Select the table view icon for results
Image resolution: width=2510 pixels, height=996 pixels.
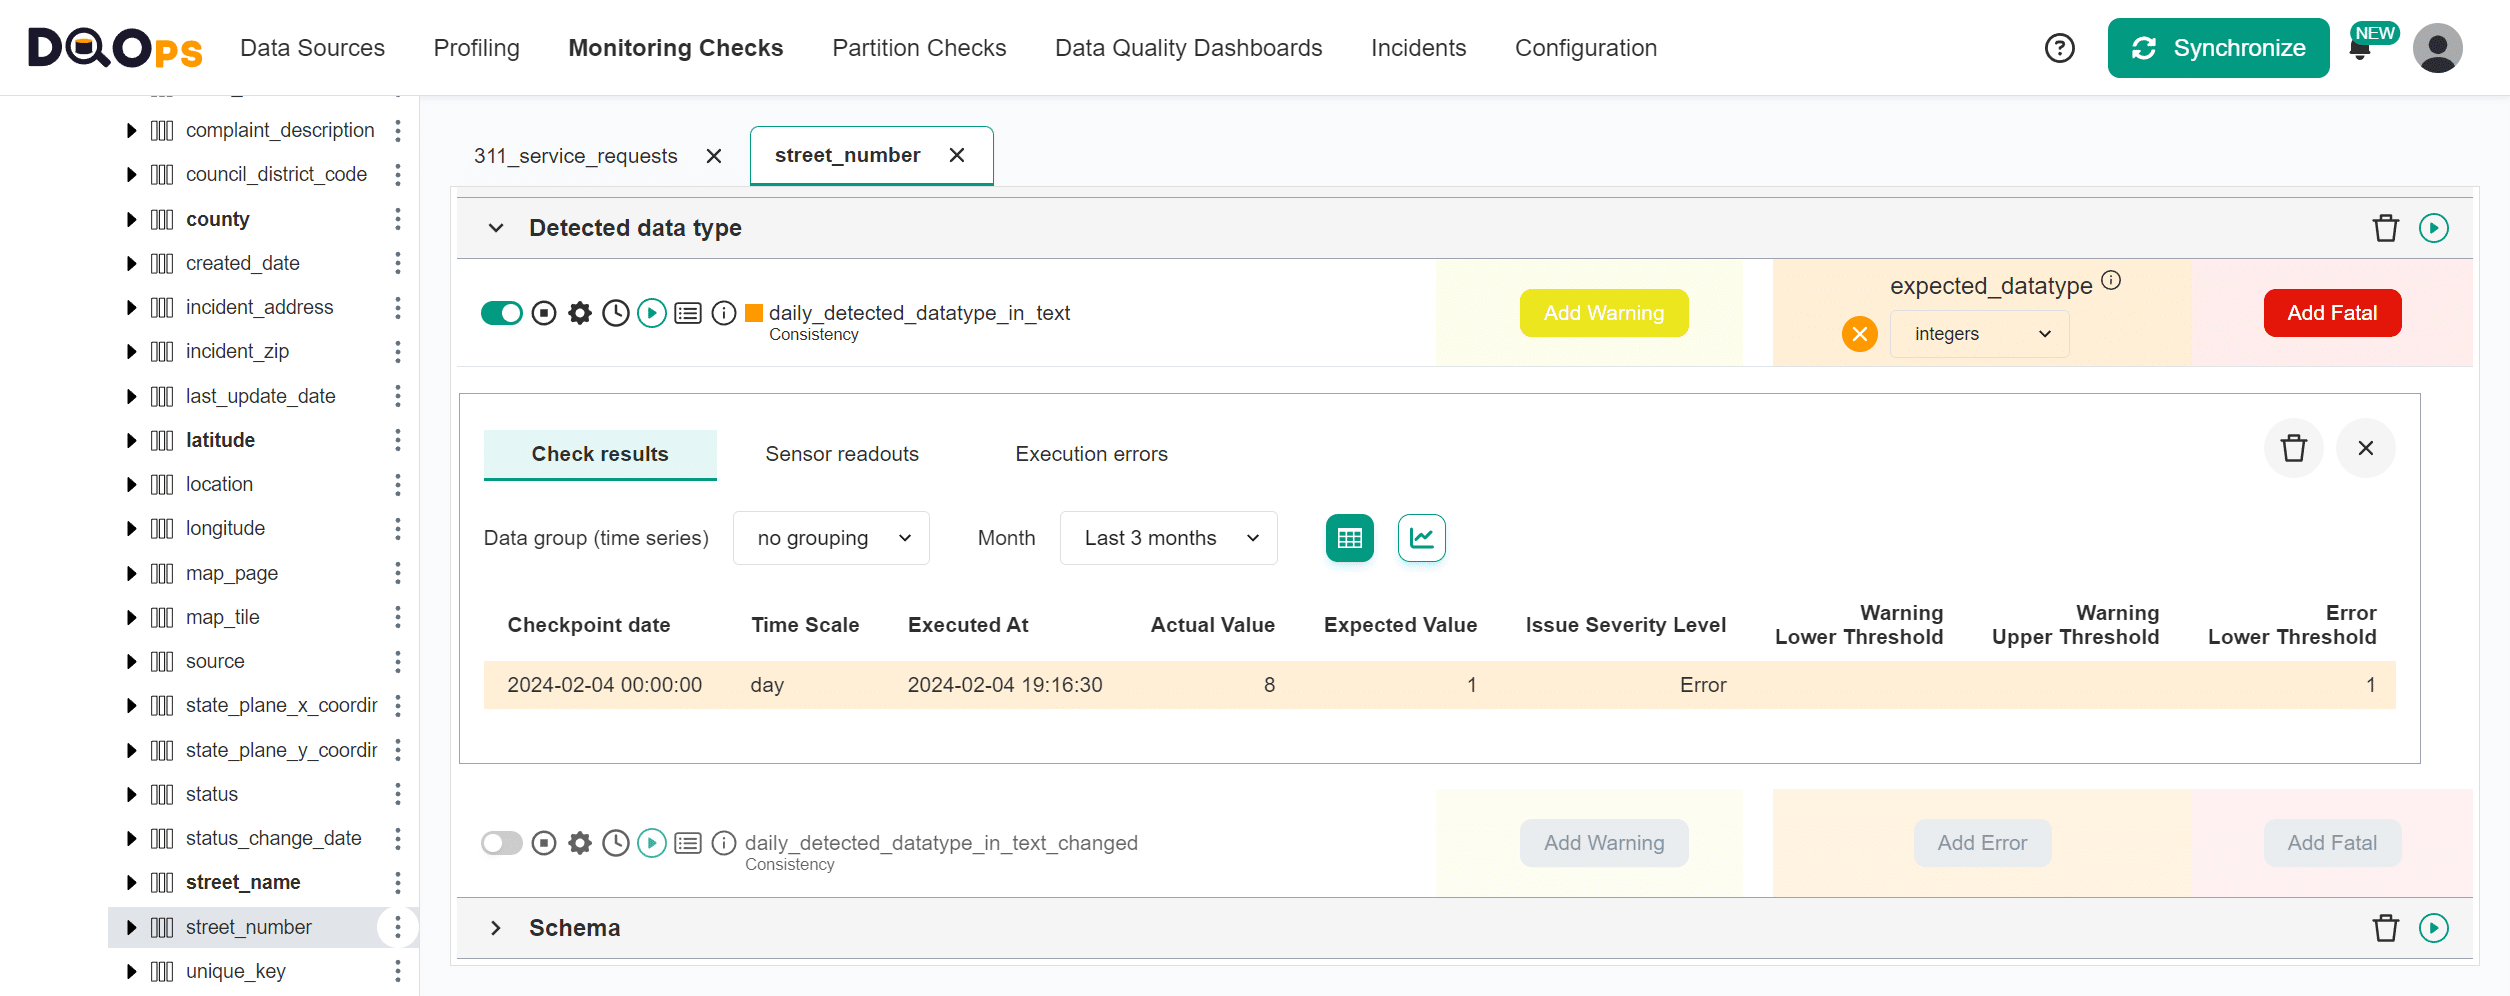1349,538
